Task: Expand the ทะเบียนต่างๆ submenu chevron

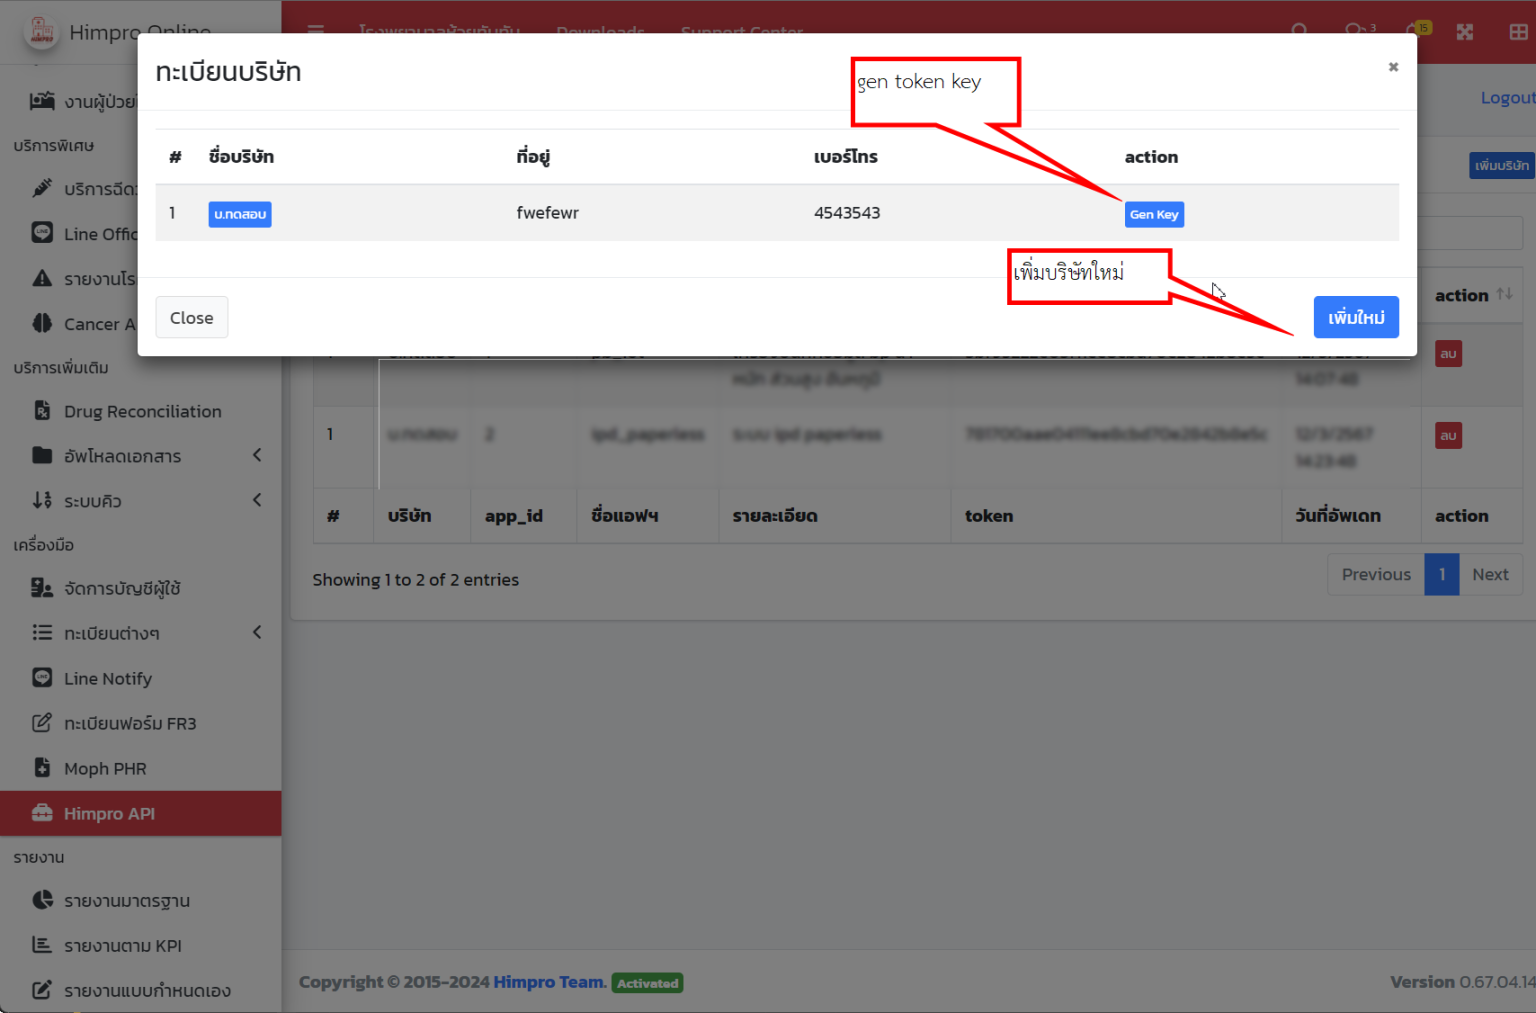Action: [x=257, y=632]
